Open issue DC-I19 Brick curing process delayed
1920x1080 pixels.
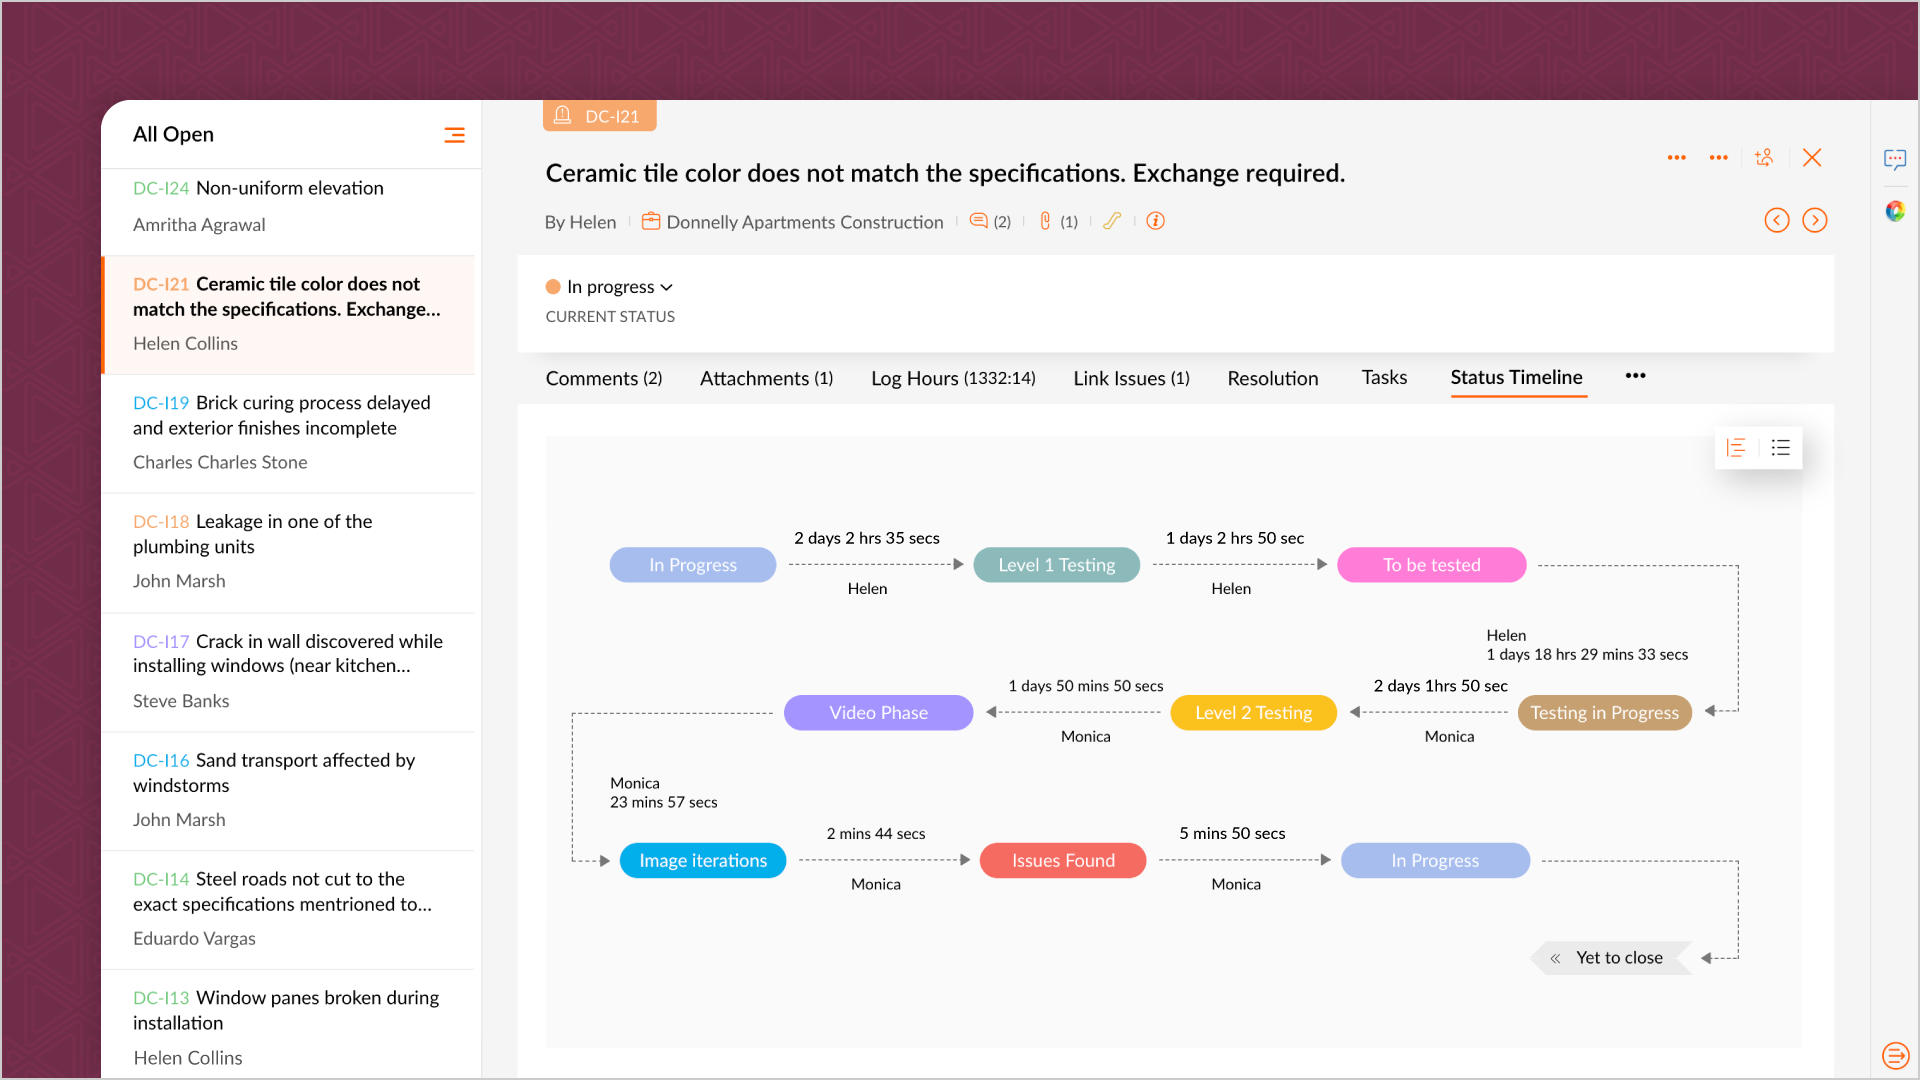pos(282,415)
